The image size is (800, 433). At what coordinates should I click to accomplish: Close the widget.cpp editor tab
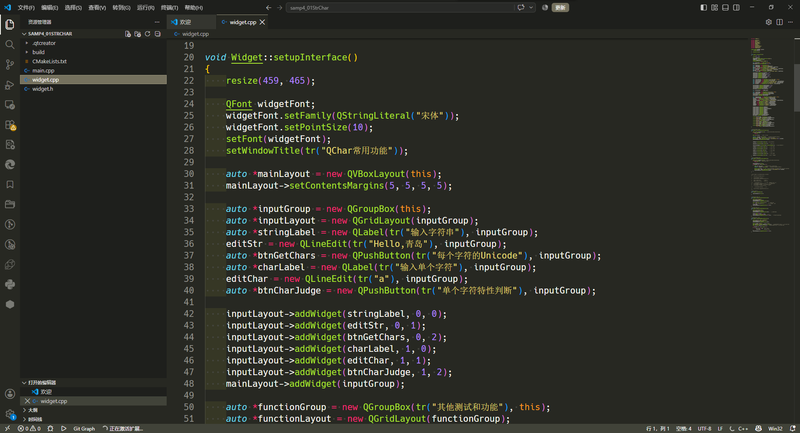pyautogui.click(x=262, y=22)
